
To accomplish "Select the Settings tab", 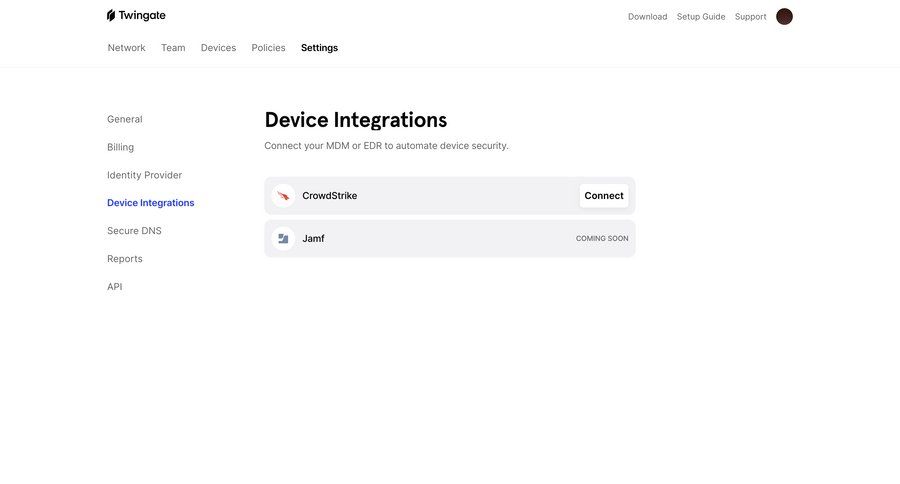I will 319,48.
